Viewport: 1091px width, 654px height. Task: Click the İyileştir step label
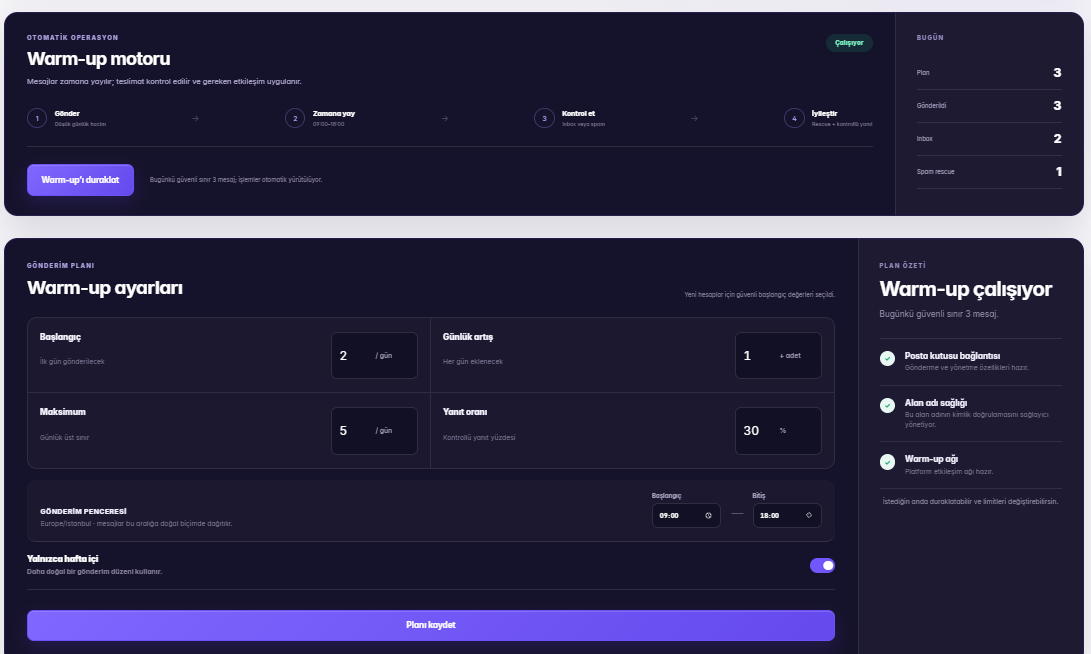pos(825,113)
